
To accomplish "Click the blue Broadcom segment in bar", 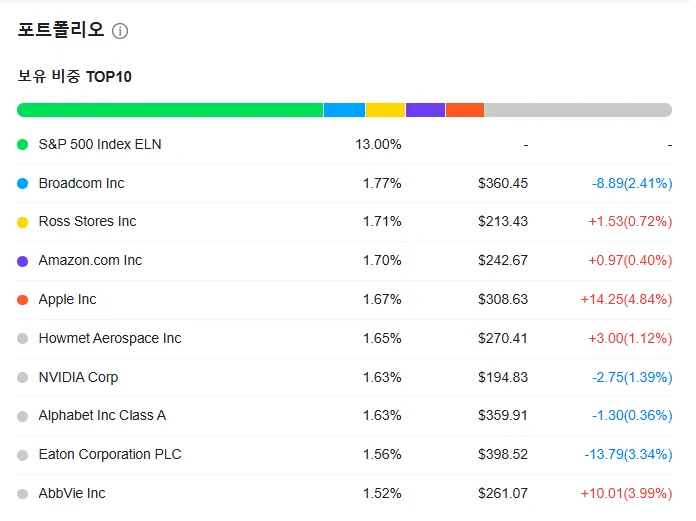I will point(344,110).
